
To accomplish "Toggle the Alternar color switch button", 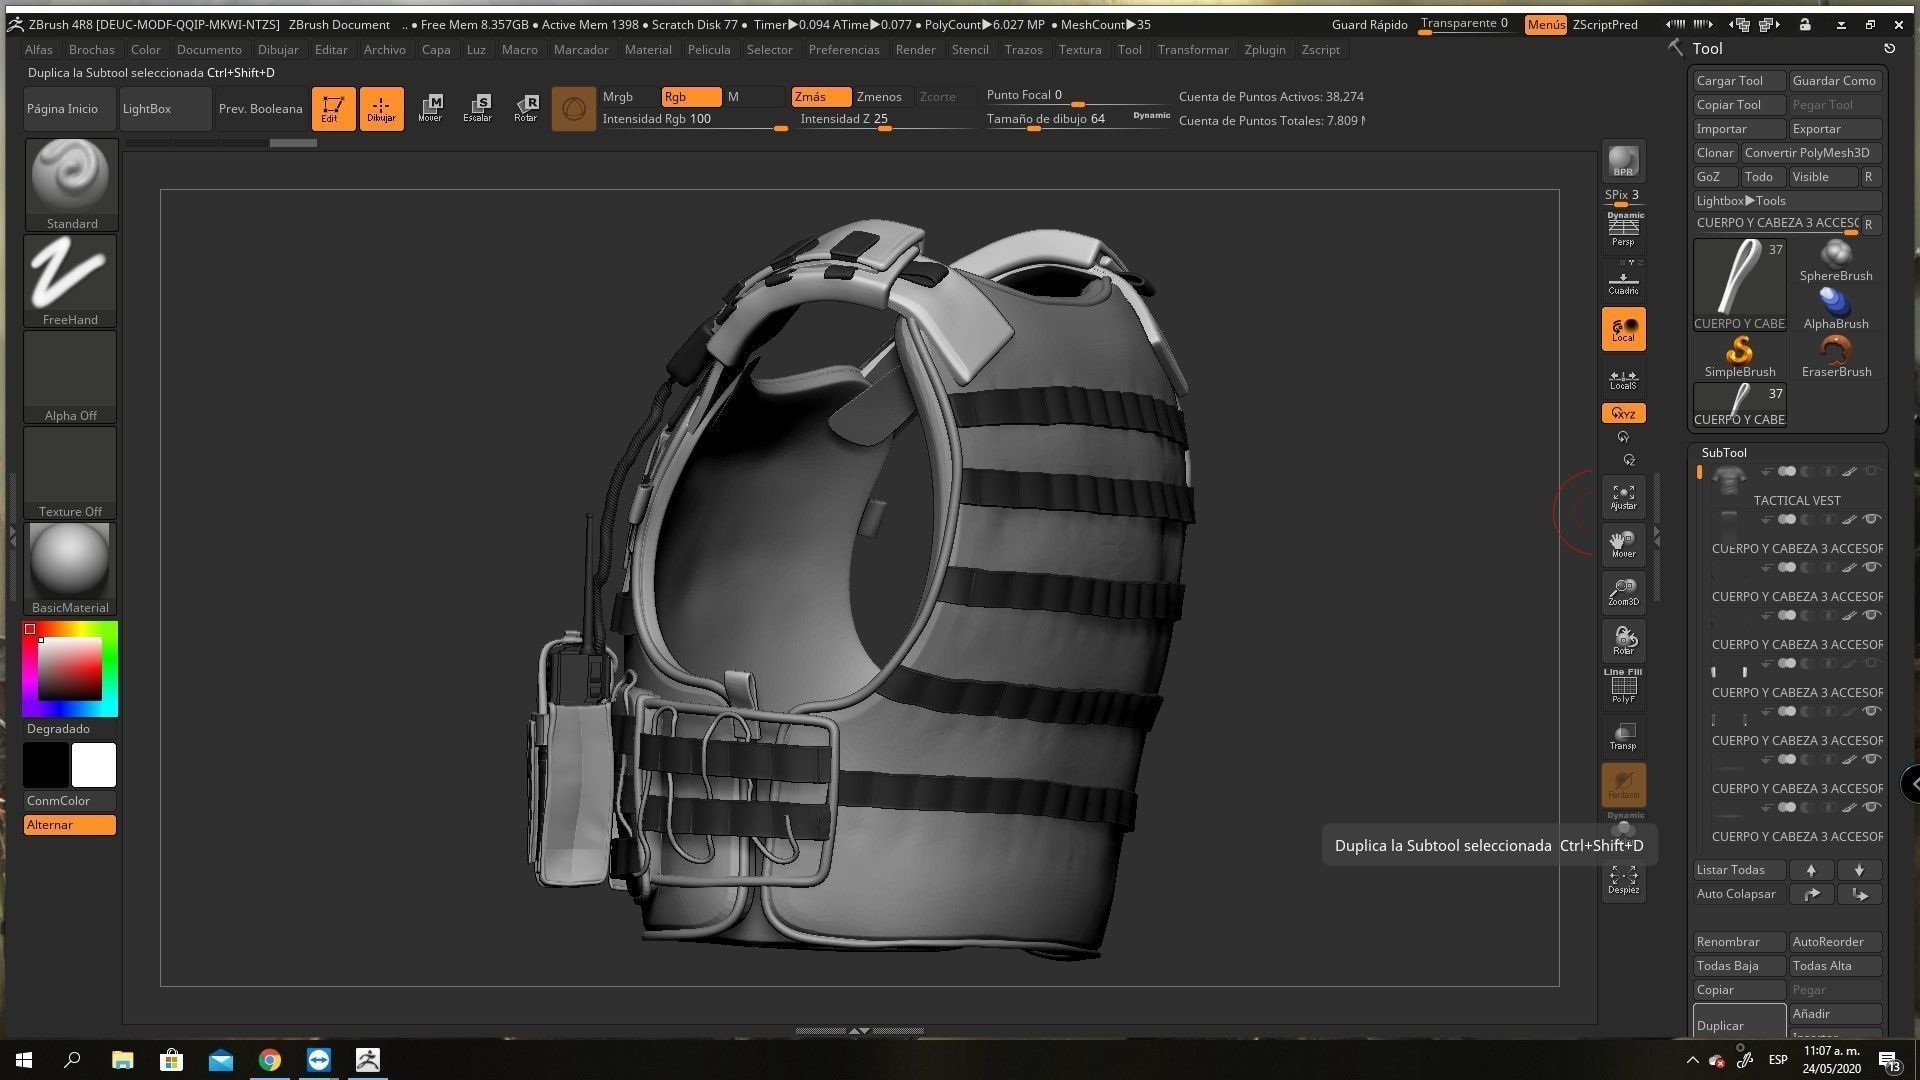I will [70, 825].
